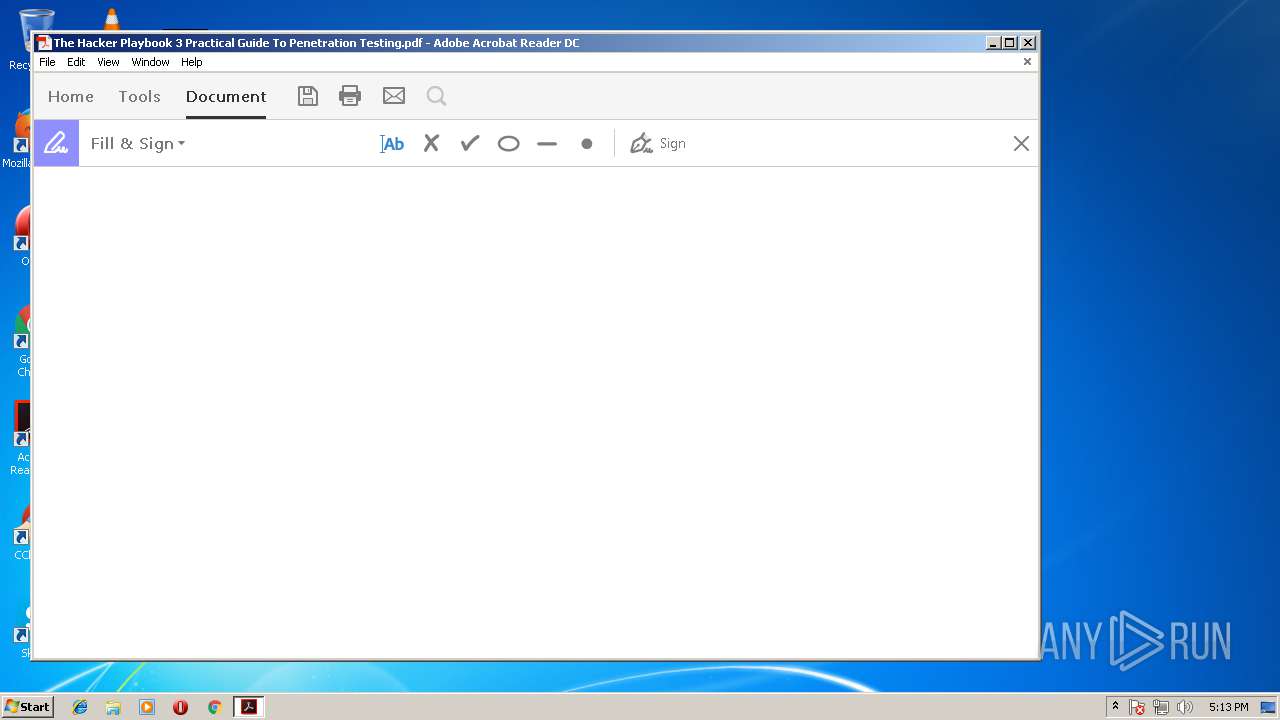1280x720 pixels.
Task: Click the 5:13 PM clock
Action: tap(1228, 707)
